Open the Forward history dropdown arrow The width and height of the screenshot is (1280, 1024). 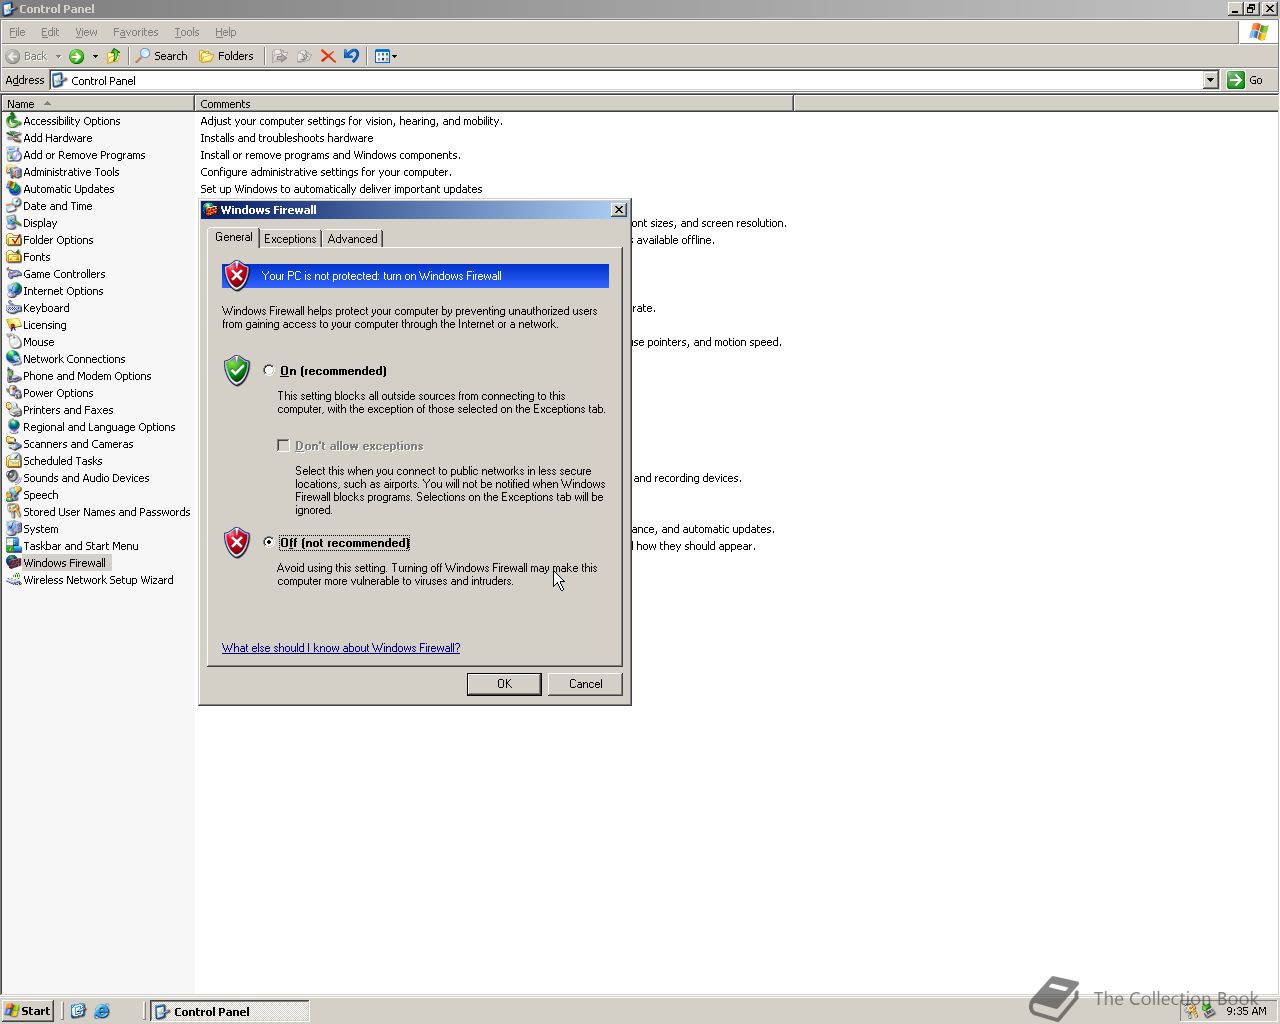pos(95,56)
